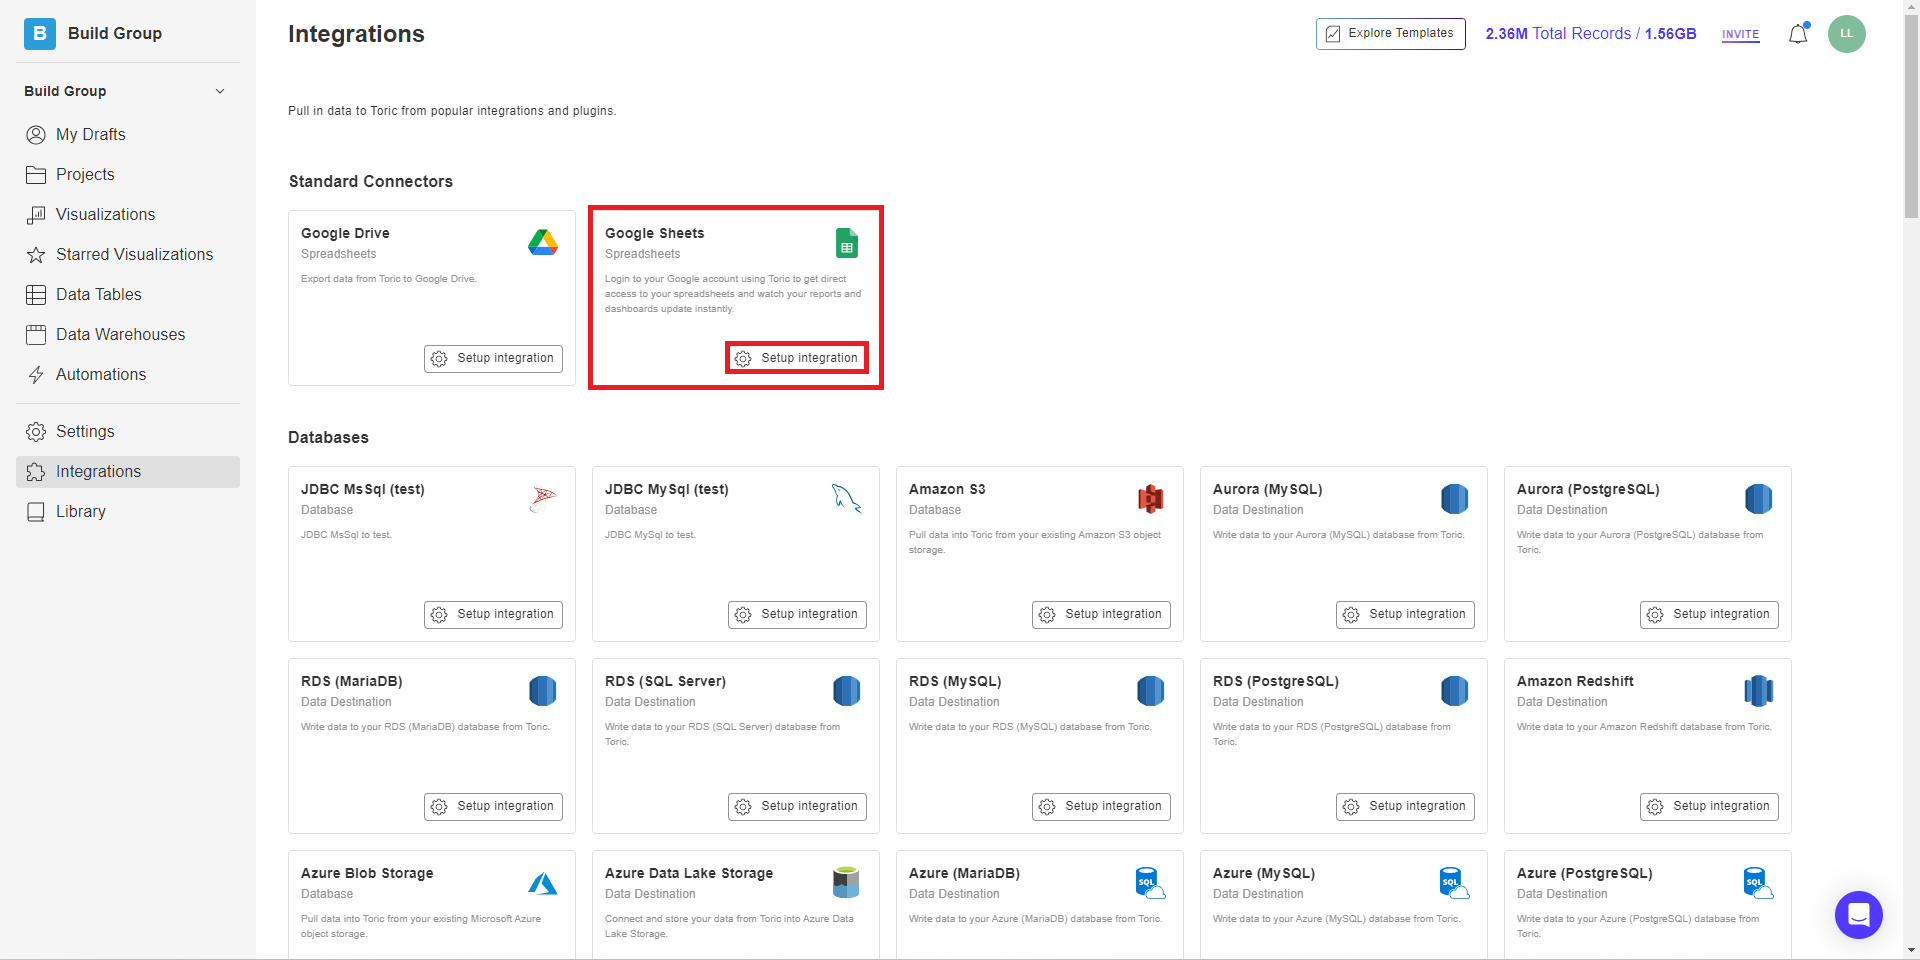Open Data Tables in sidebar

pyautogui.click(x=128, y=294)
